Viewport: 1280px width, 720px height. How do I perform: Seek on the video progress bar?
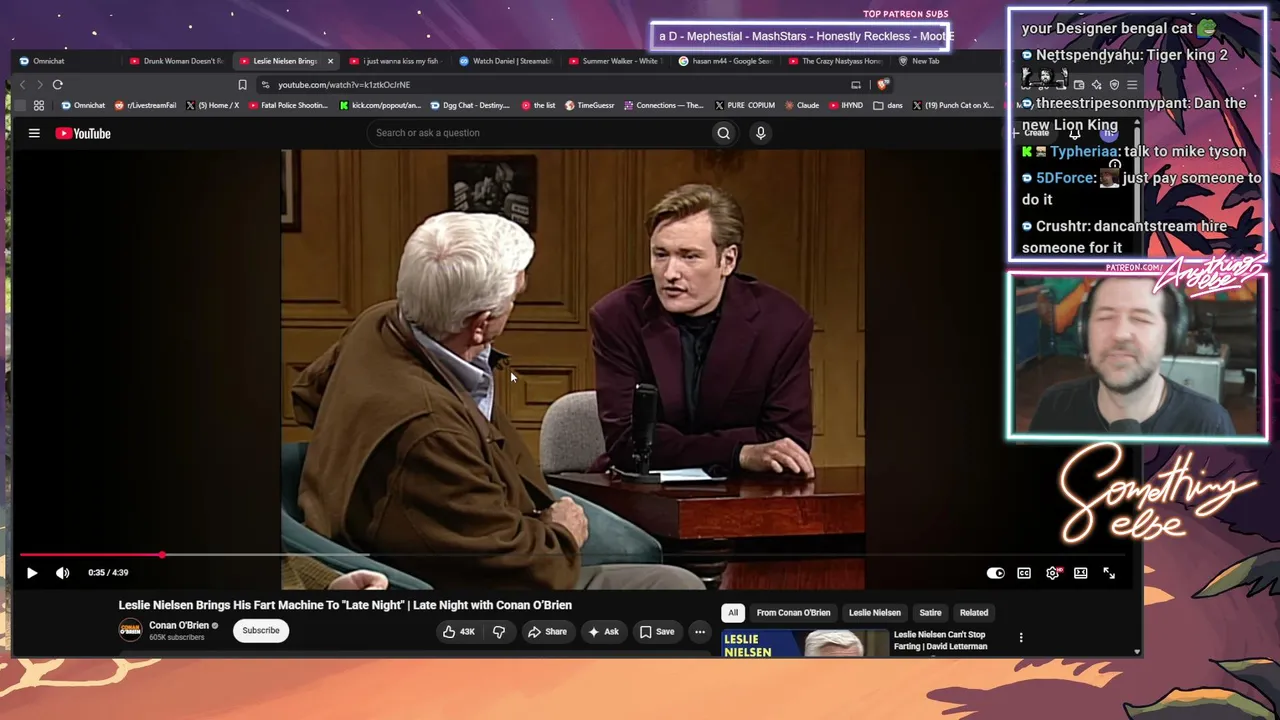coord(572,554)
